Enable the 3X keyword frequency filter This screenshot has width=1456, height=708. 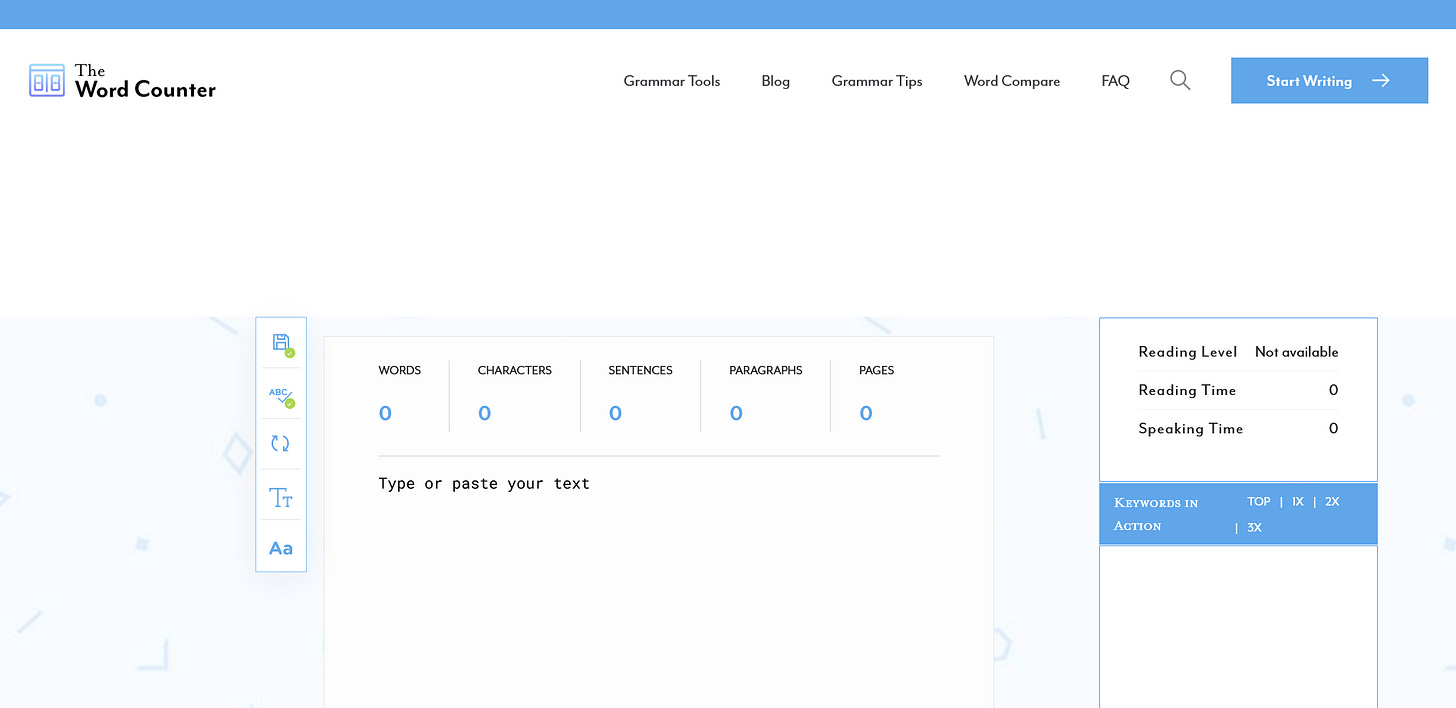coord(1254,527)
